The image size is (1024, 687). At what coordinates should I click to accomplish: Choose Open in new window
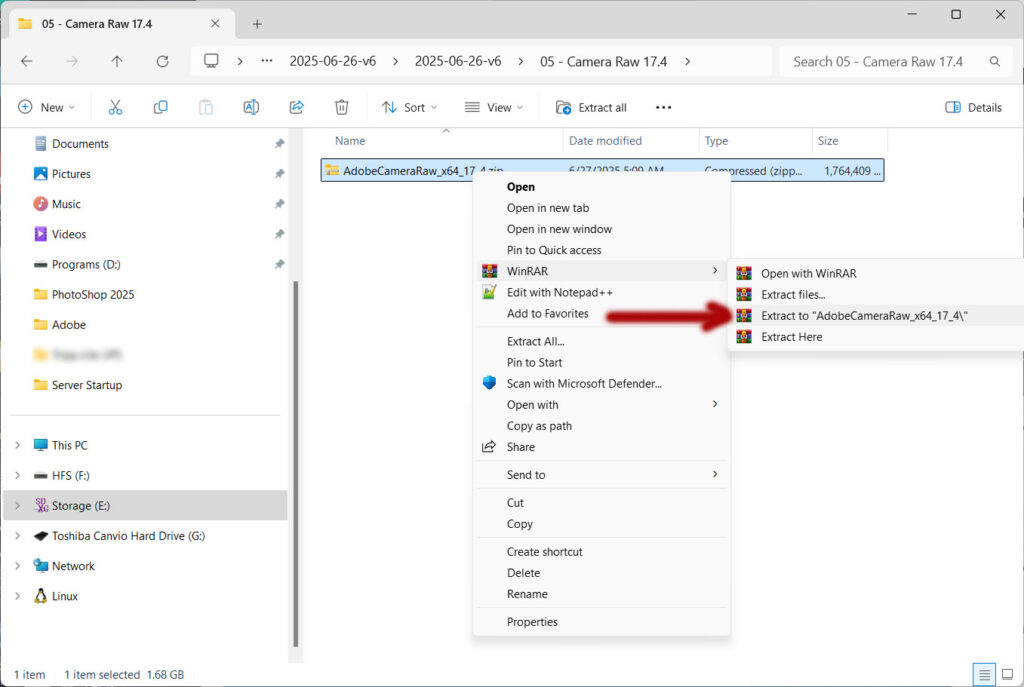601,229
